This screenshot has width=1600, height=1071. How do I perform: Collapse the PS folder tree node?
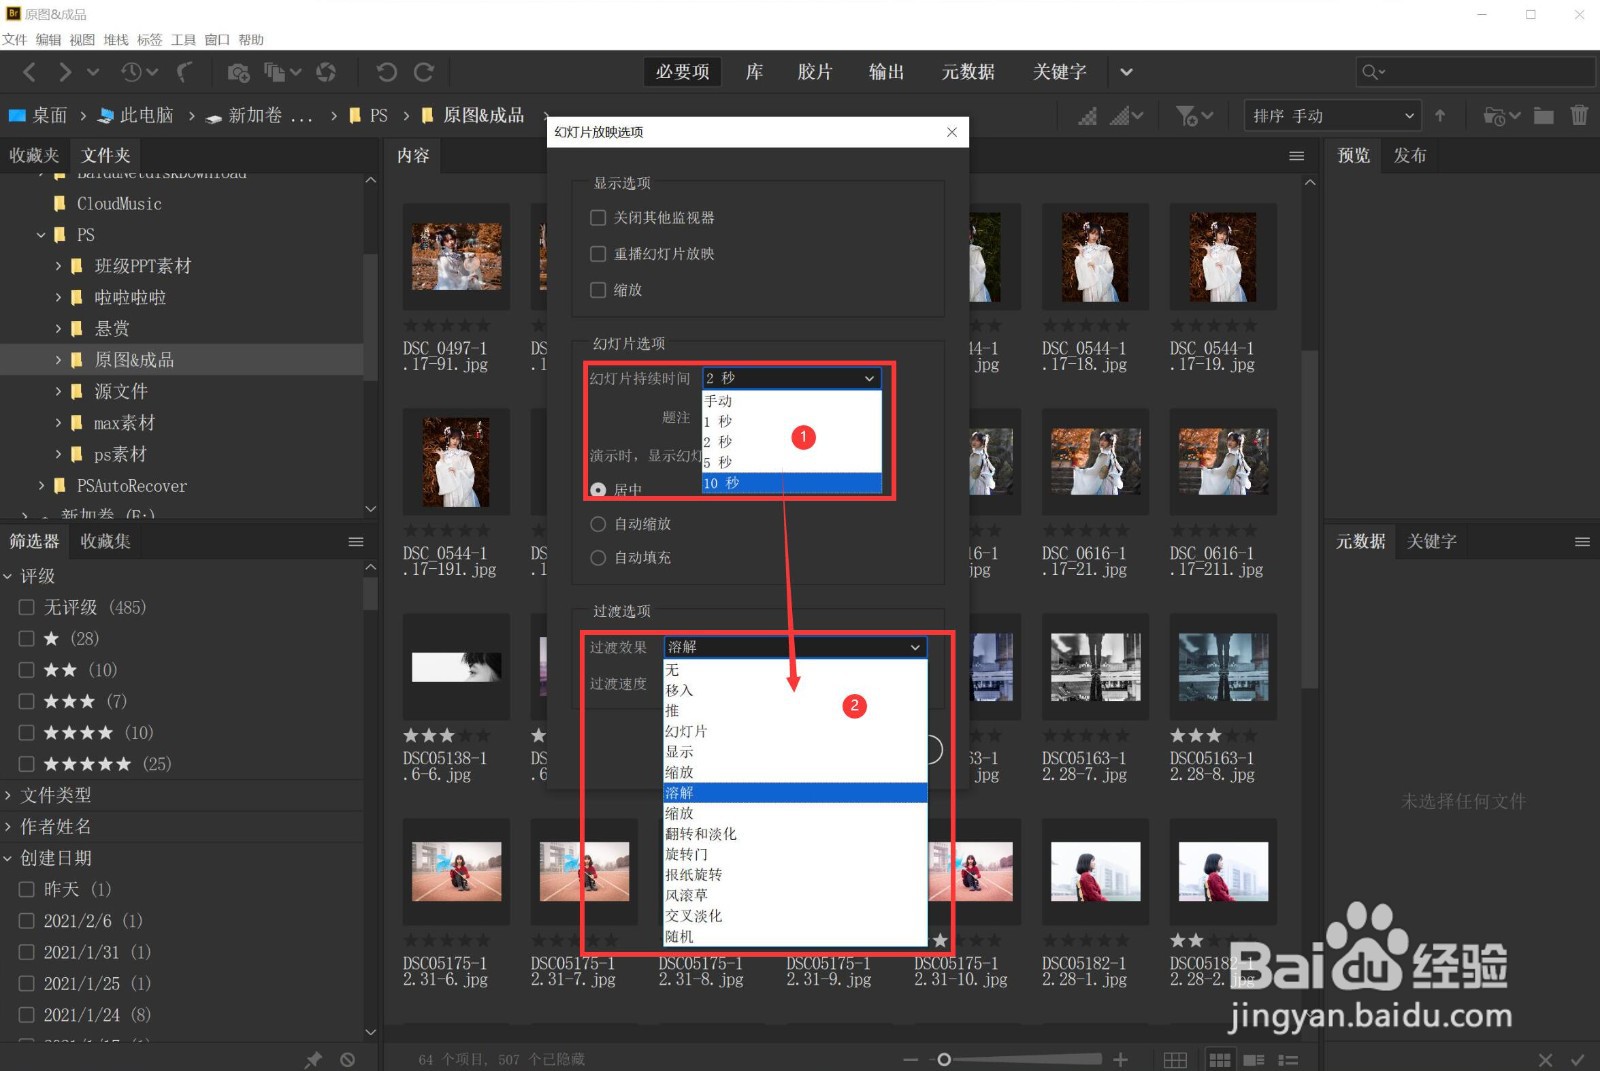[x=41, y=235]
